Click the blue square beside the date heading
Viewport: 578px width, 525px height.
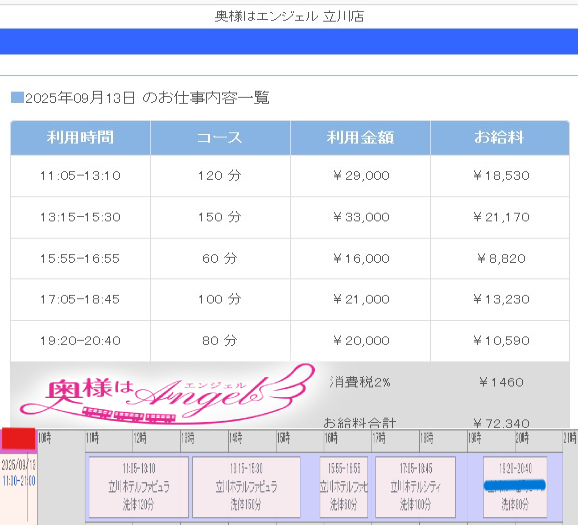17,98
